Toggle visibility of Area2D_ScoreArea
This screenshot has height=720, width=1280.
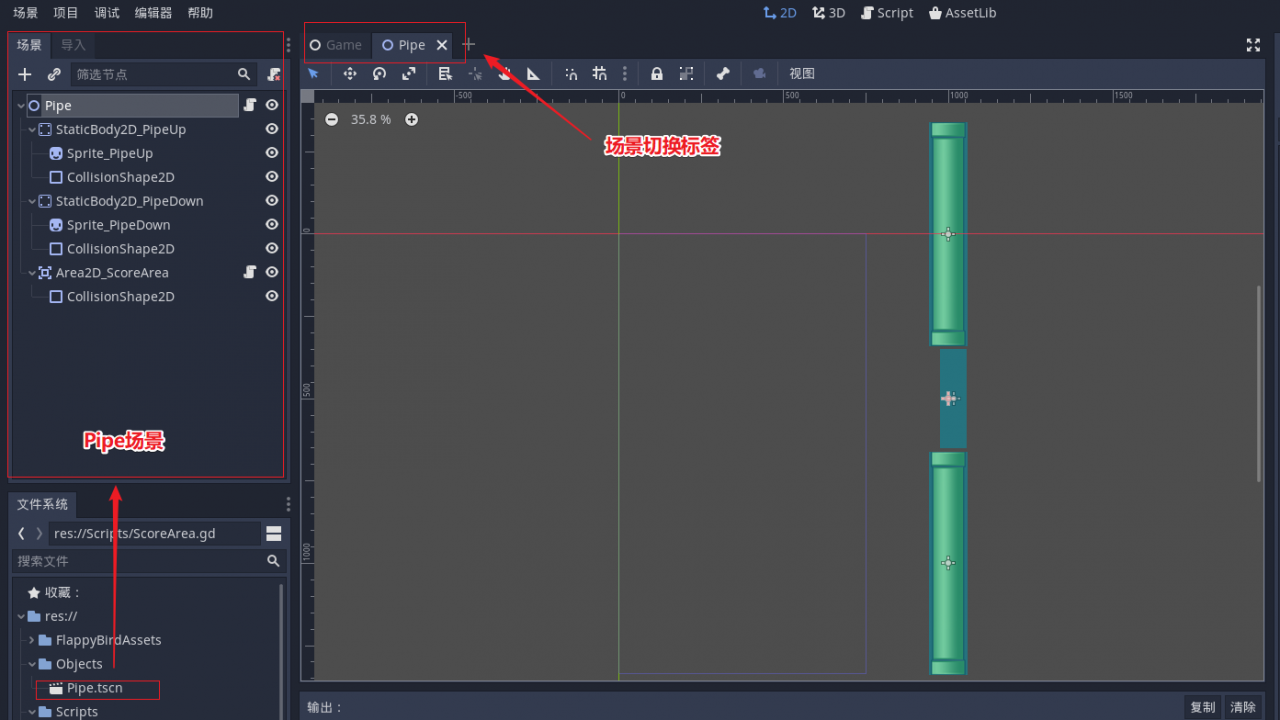click(272, 272)
